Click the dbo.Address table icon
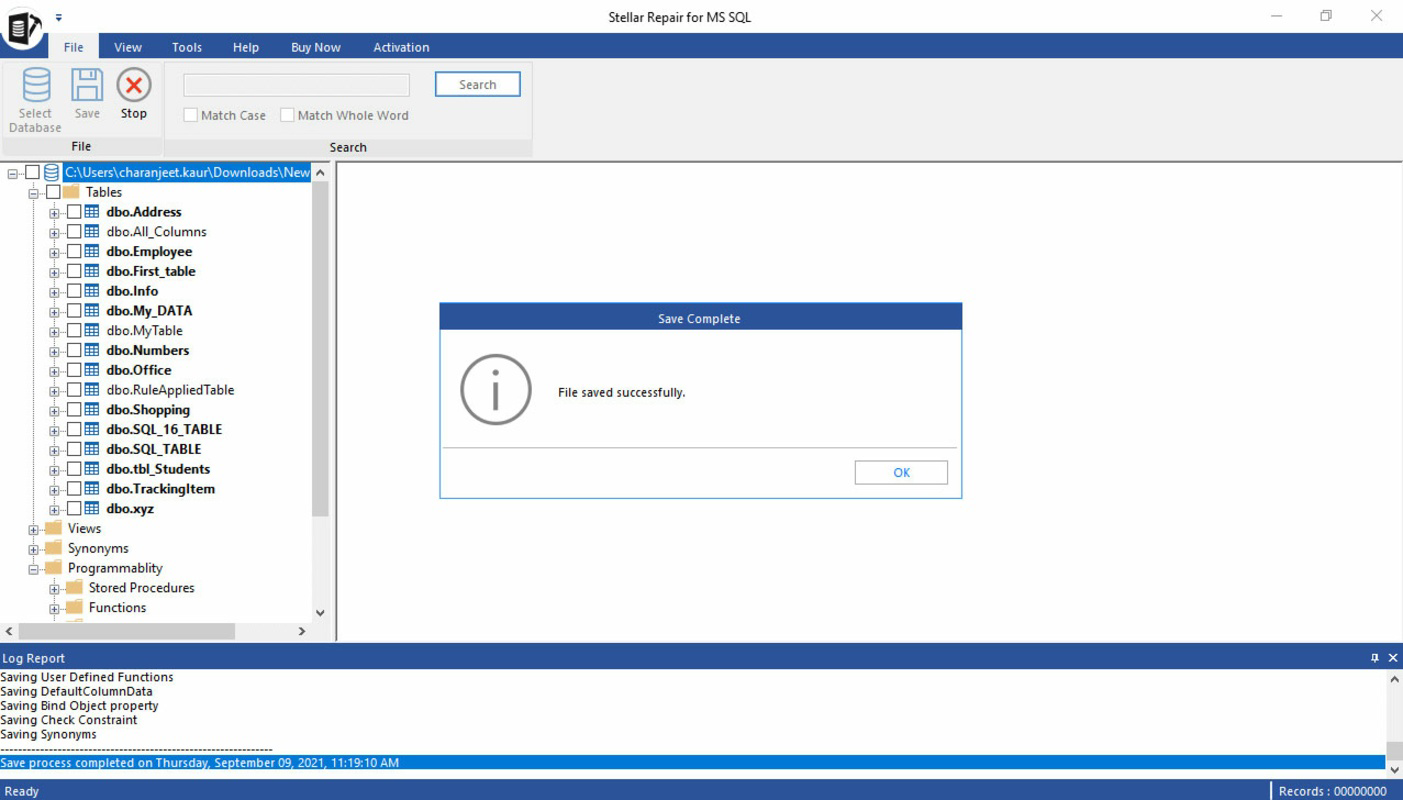The image size is (1403, 800). click(90, 211)
